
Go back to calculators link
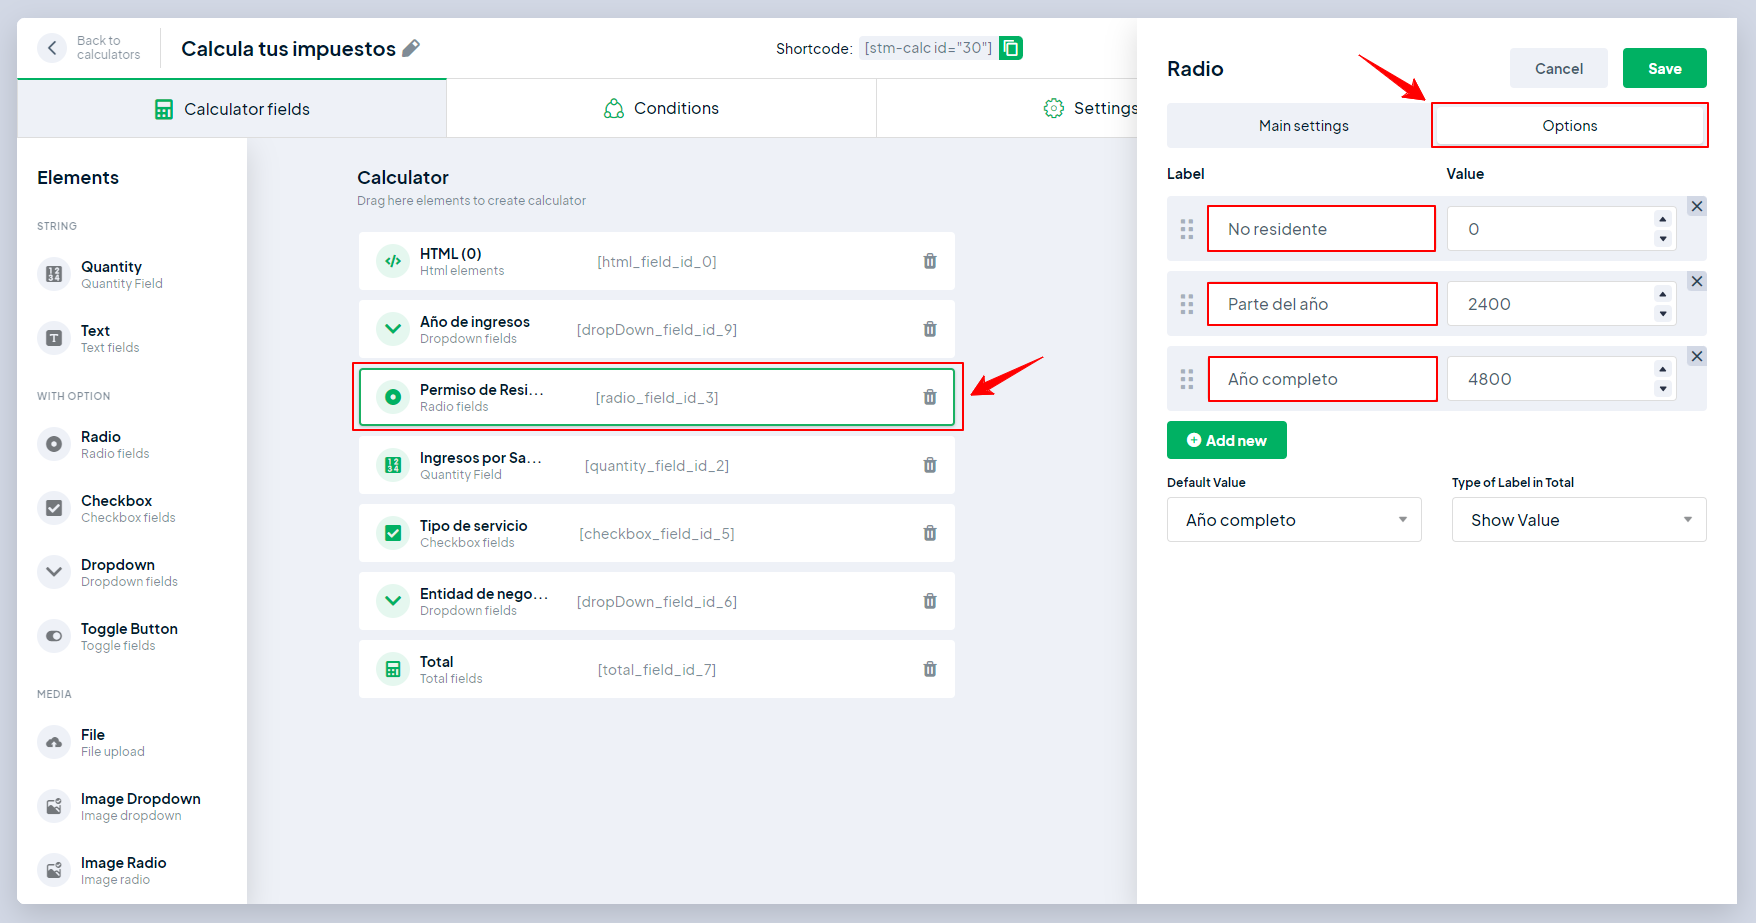tap(108, 48)
